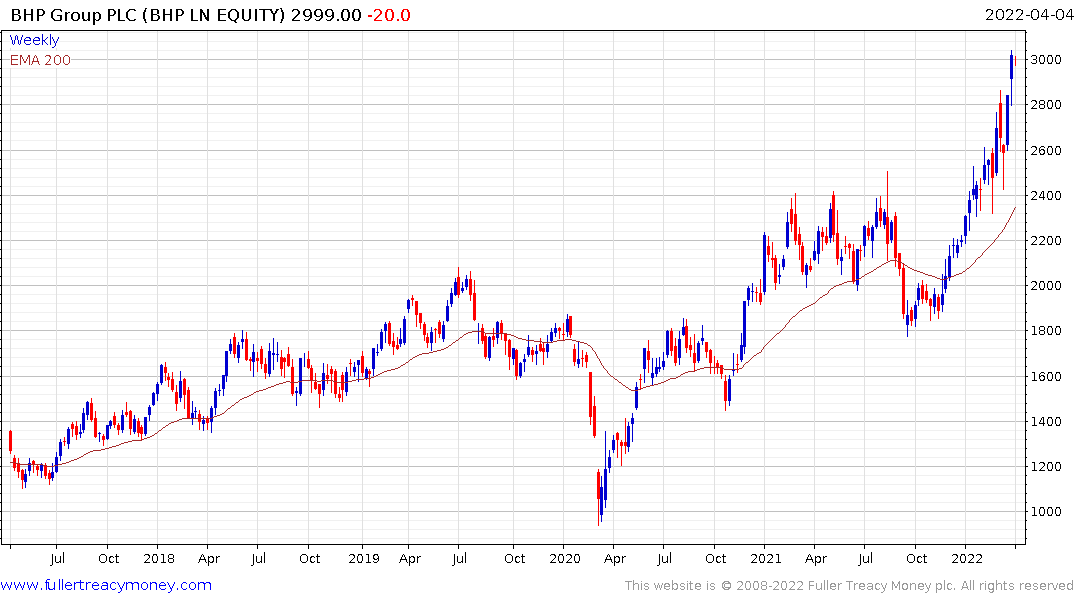Screen dimensions: 1075x600
Task: Click the 2020 year label on time axis
Action: coord(565,558)
